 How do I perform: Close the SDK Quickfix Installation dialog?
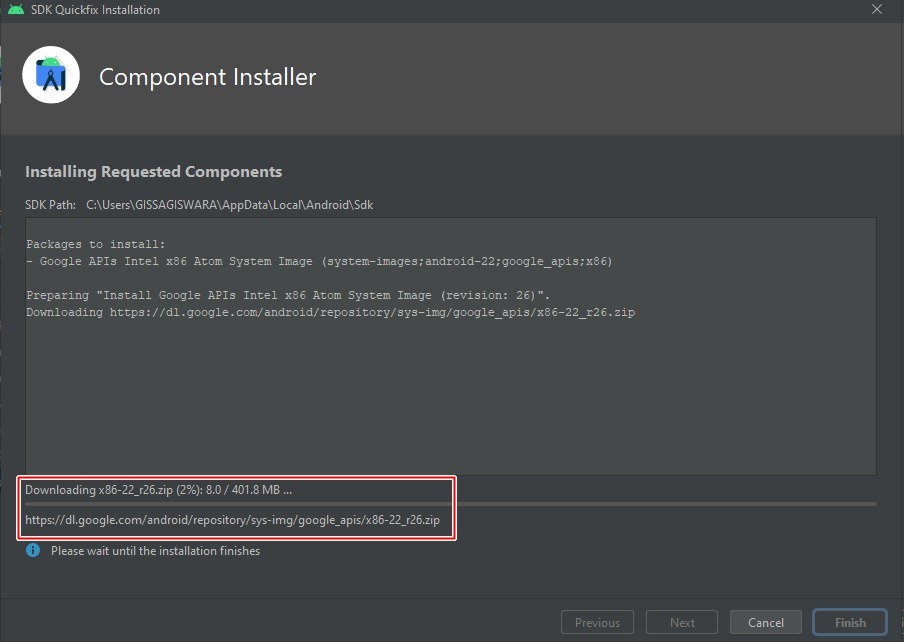[877, 10]
